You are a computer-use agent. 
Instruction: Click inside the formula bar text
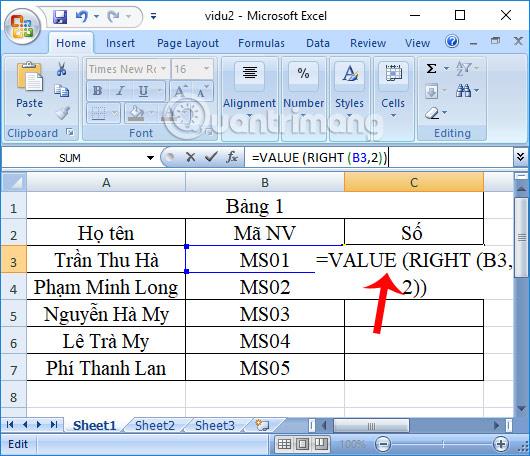click(319, 158)
